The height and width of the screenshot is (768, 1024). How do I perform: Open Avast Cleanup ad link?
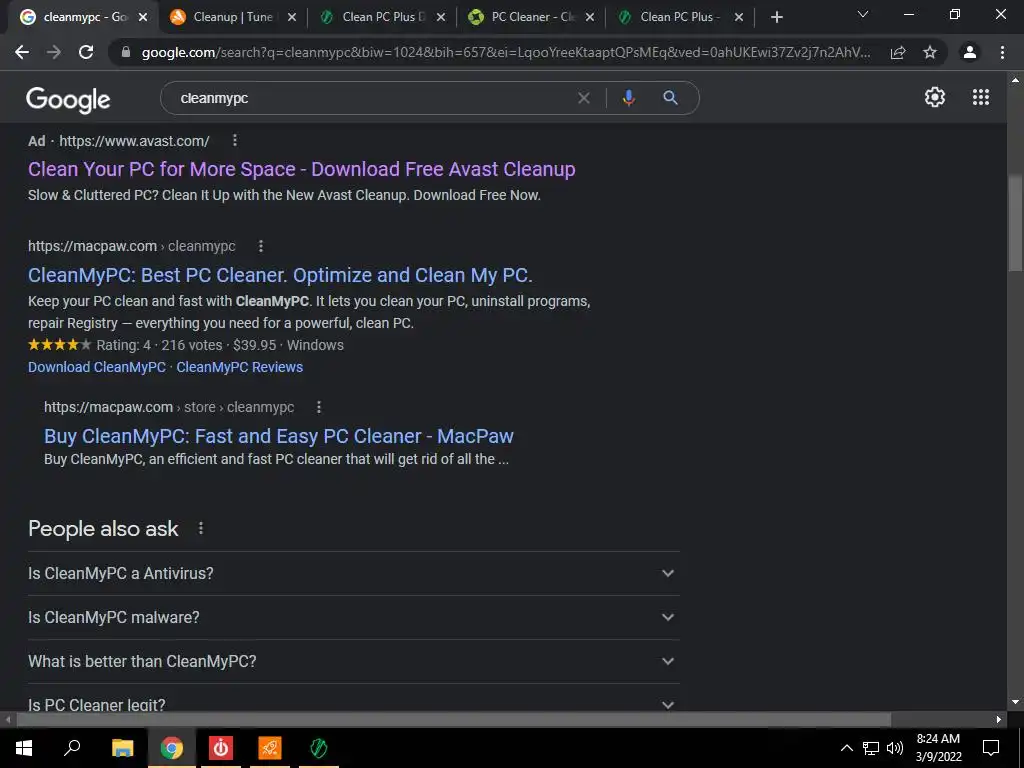[x=301, y=169]
